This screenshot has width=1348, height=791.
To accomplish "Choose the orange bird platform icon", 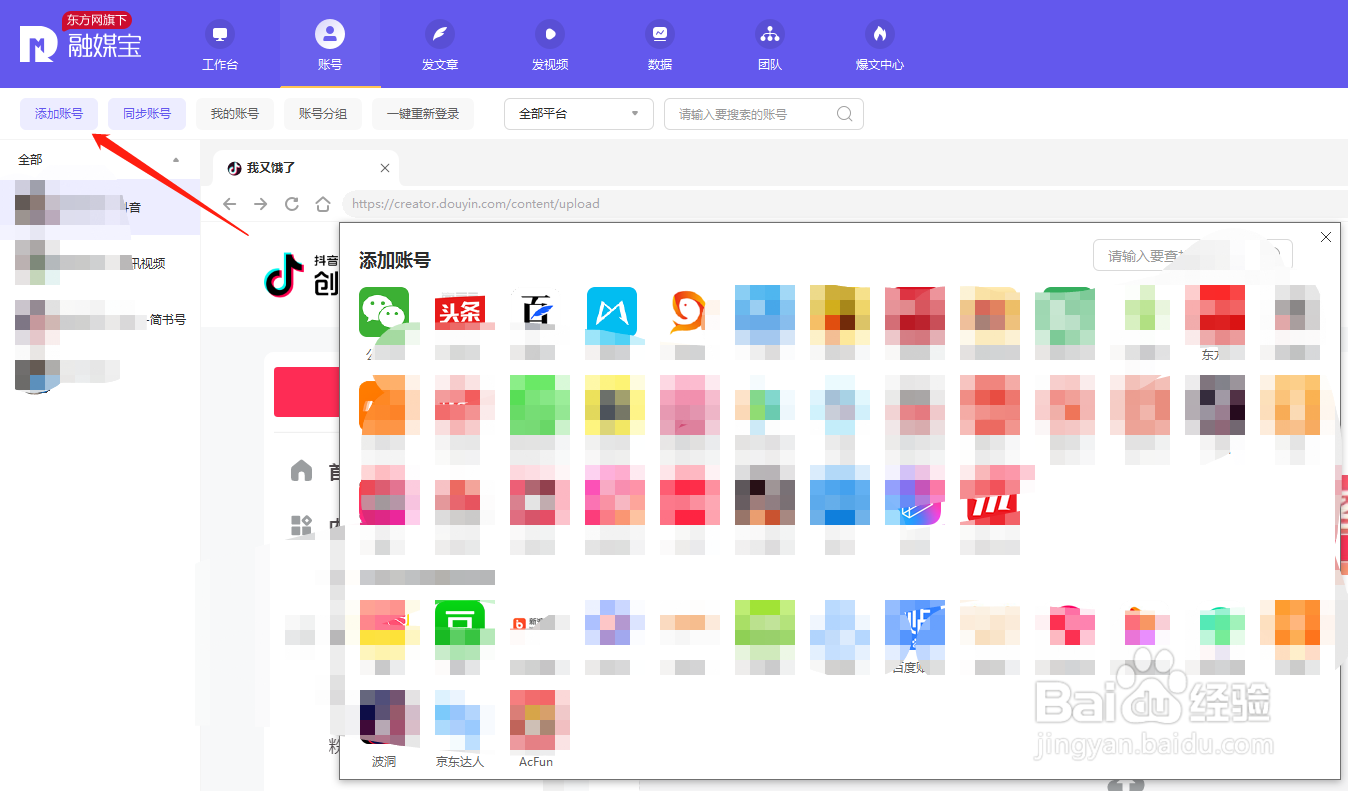I will (x=686, y=312).
